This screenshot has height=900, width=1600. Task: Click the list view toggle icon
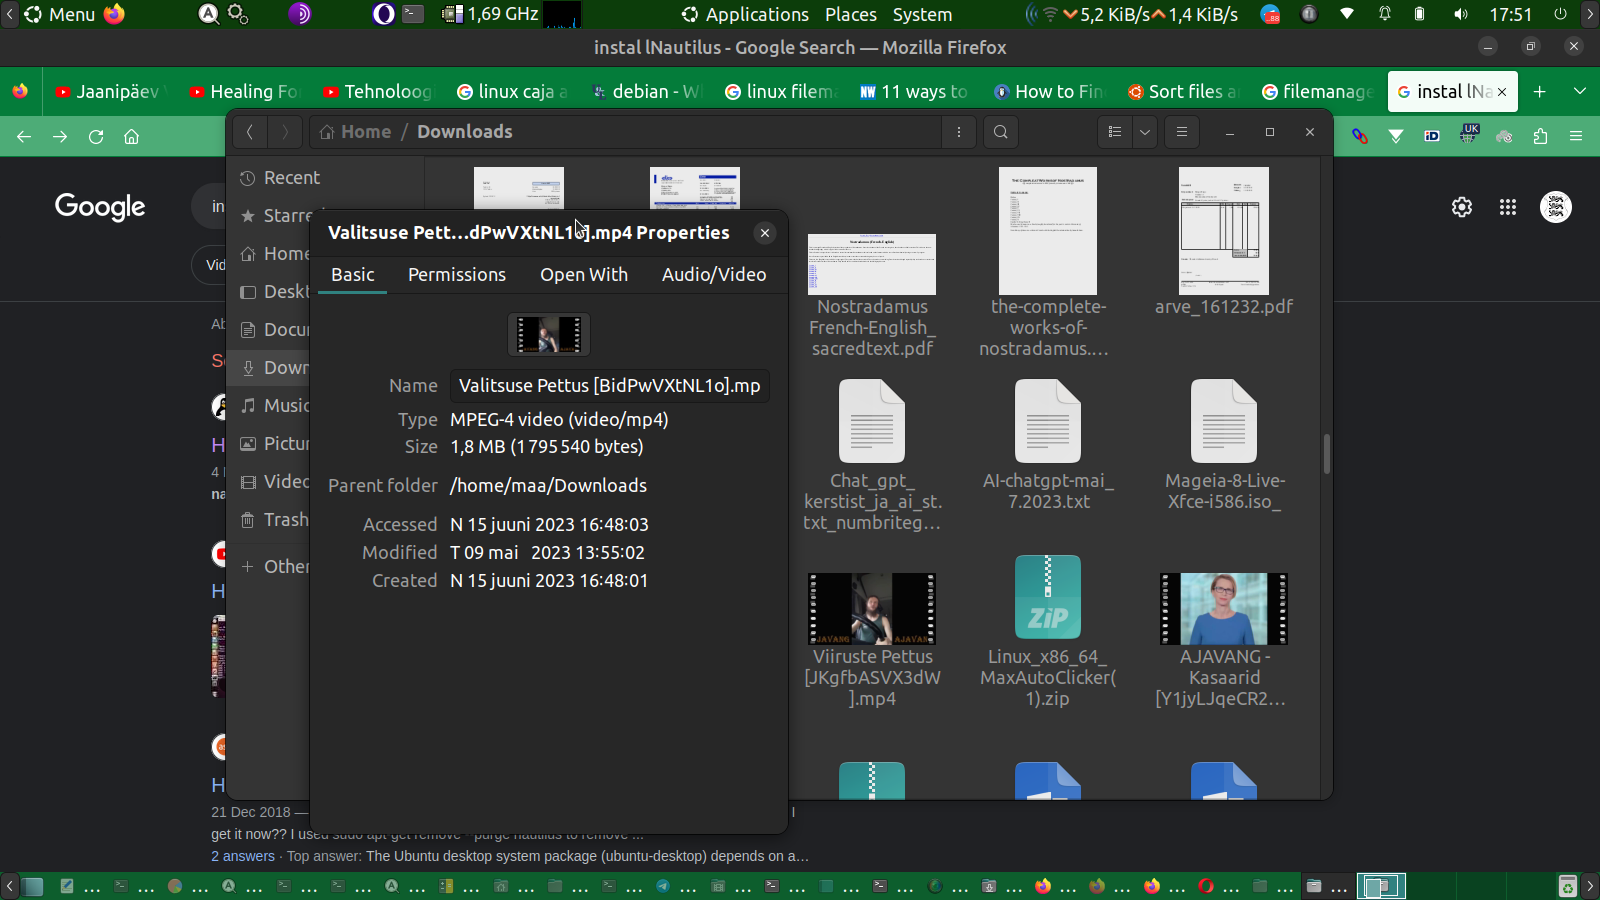(1115, 132)
